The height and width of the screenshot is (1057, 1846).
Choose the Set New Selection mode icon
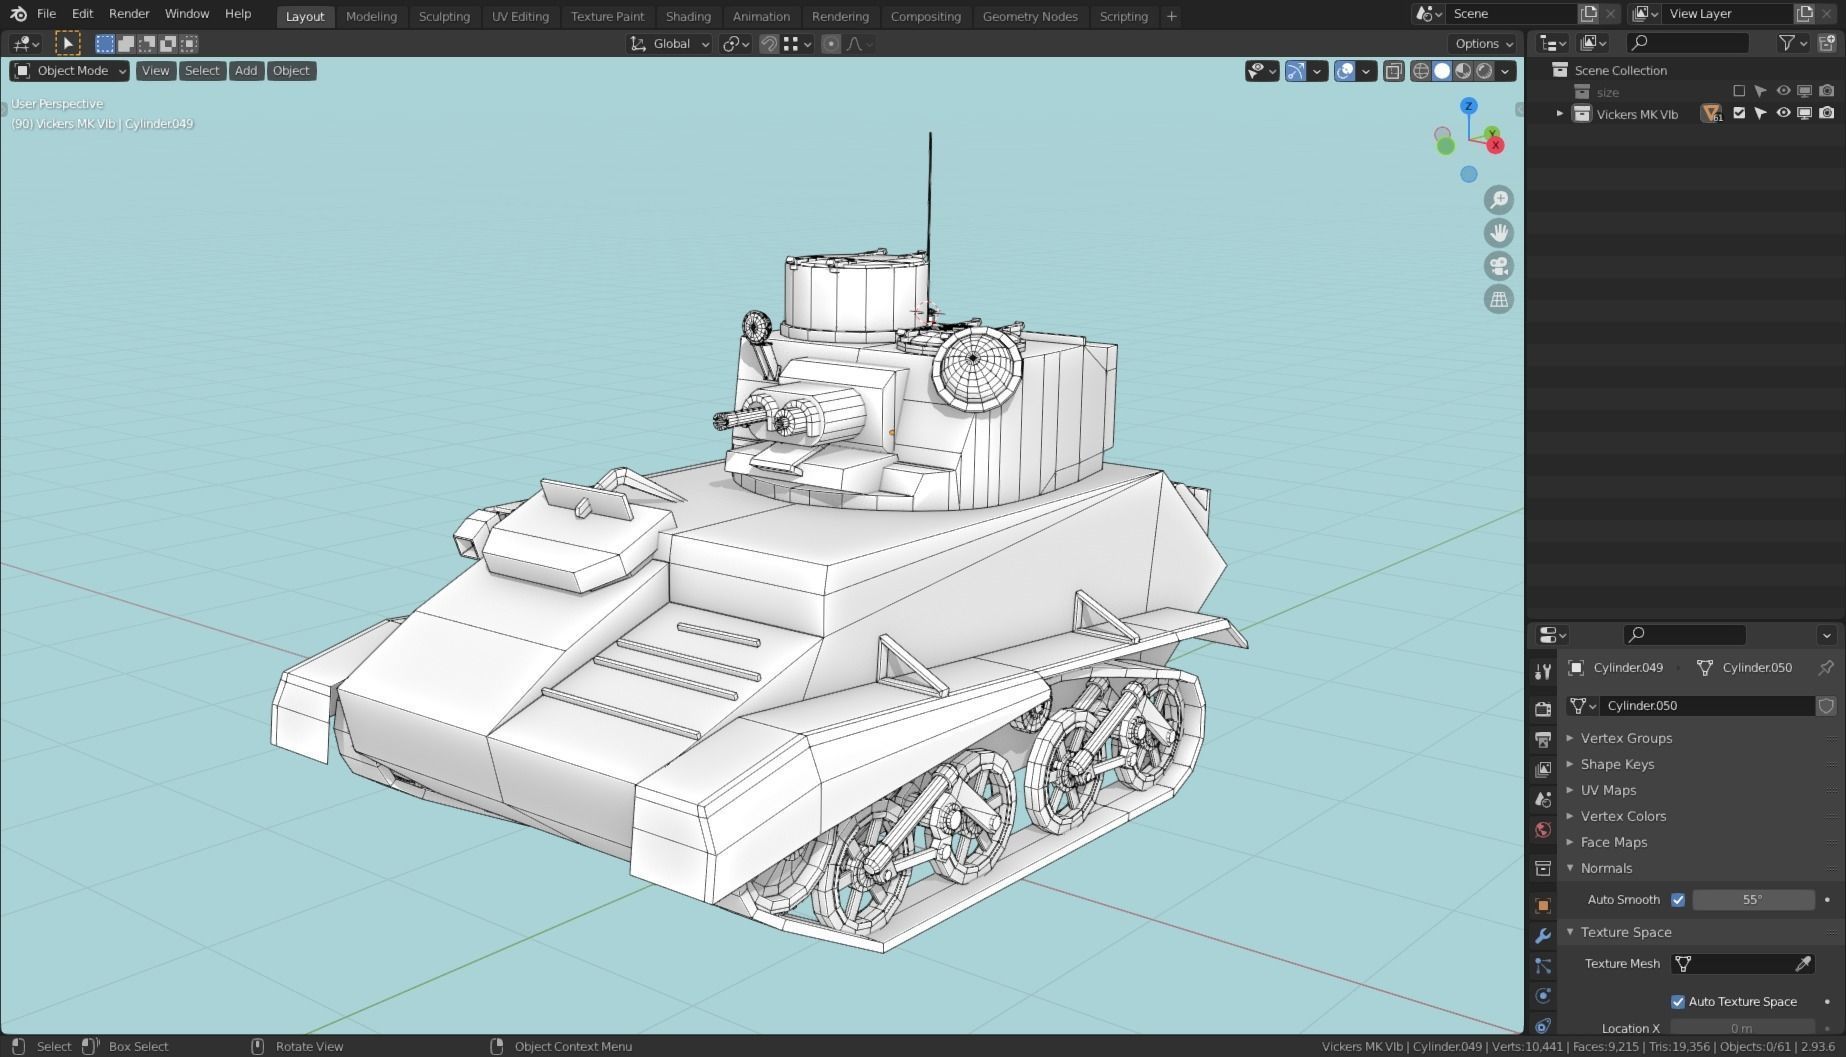pos(105,43)
